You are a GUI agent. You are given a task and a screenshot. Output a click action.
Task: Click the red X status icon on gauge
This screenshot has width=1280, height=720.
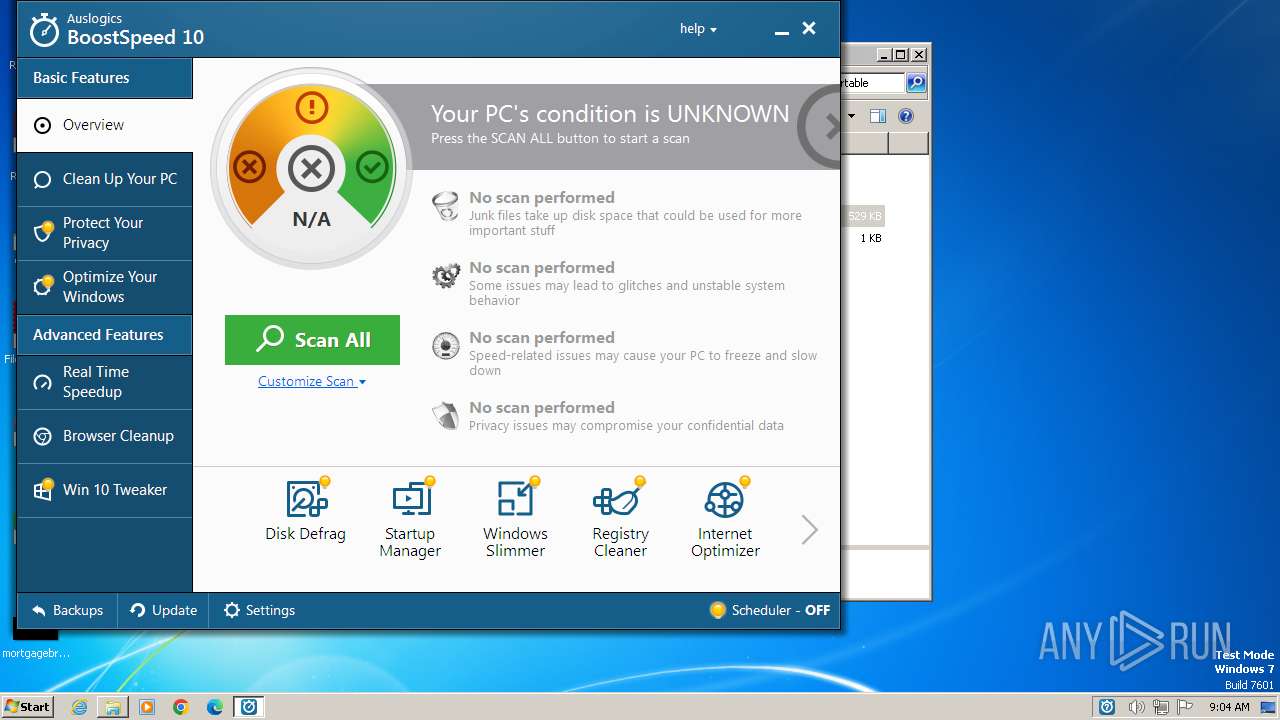[x=249, y=166]
